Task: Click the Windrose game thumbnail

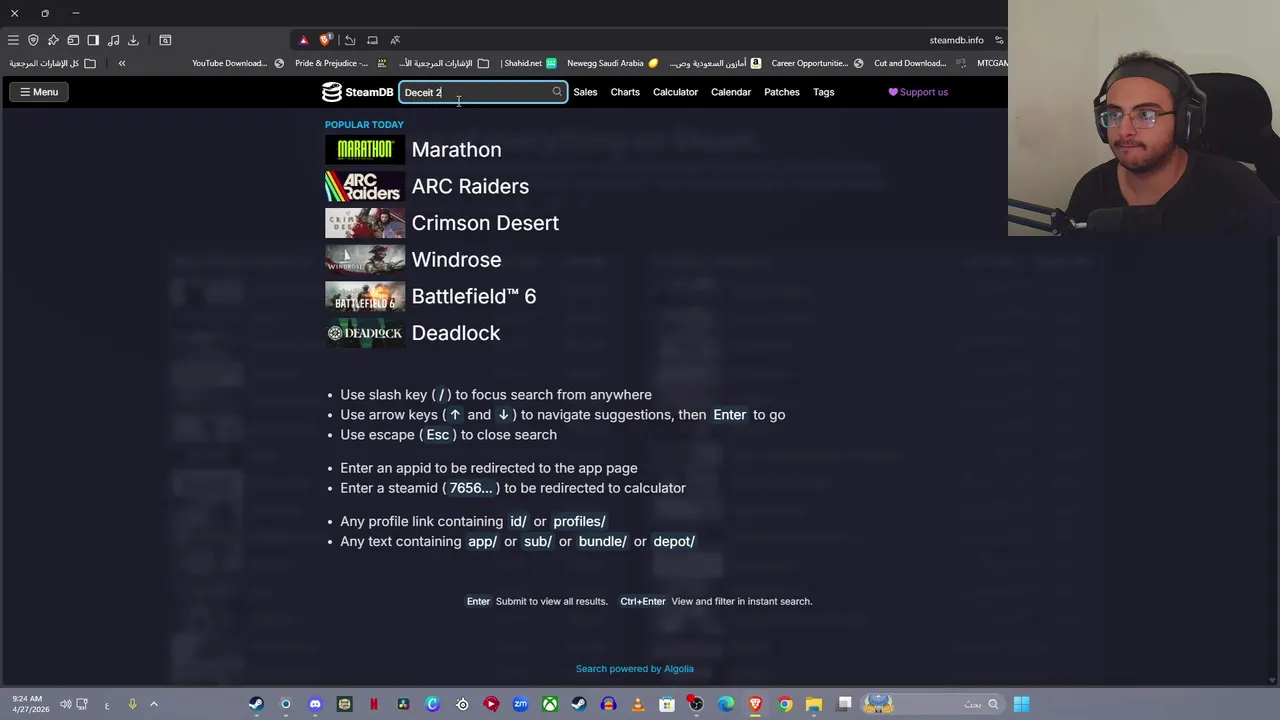Action: [365, 260]
